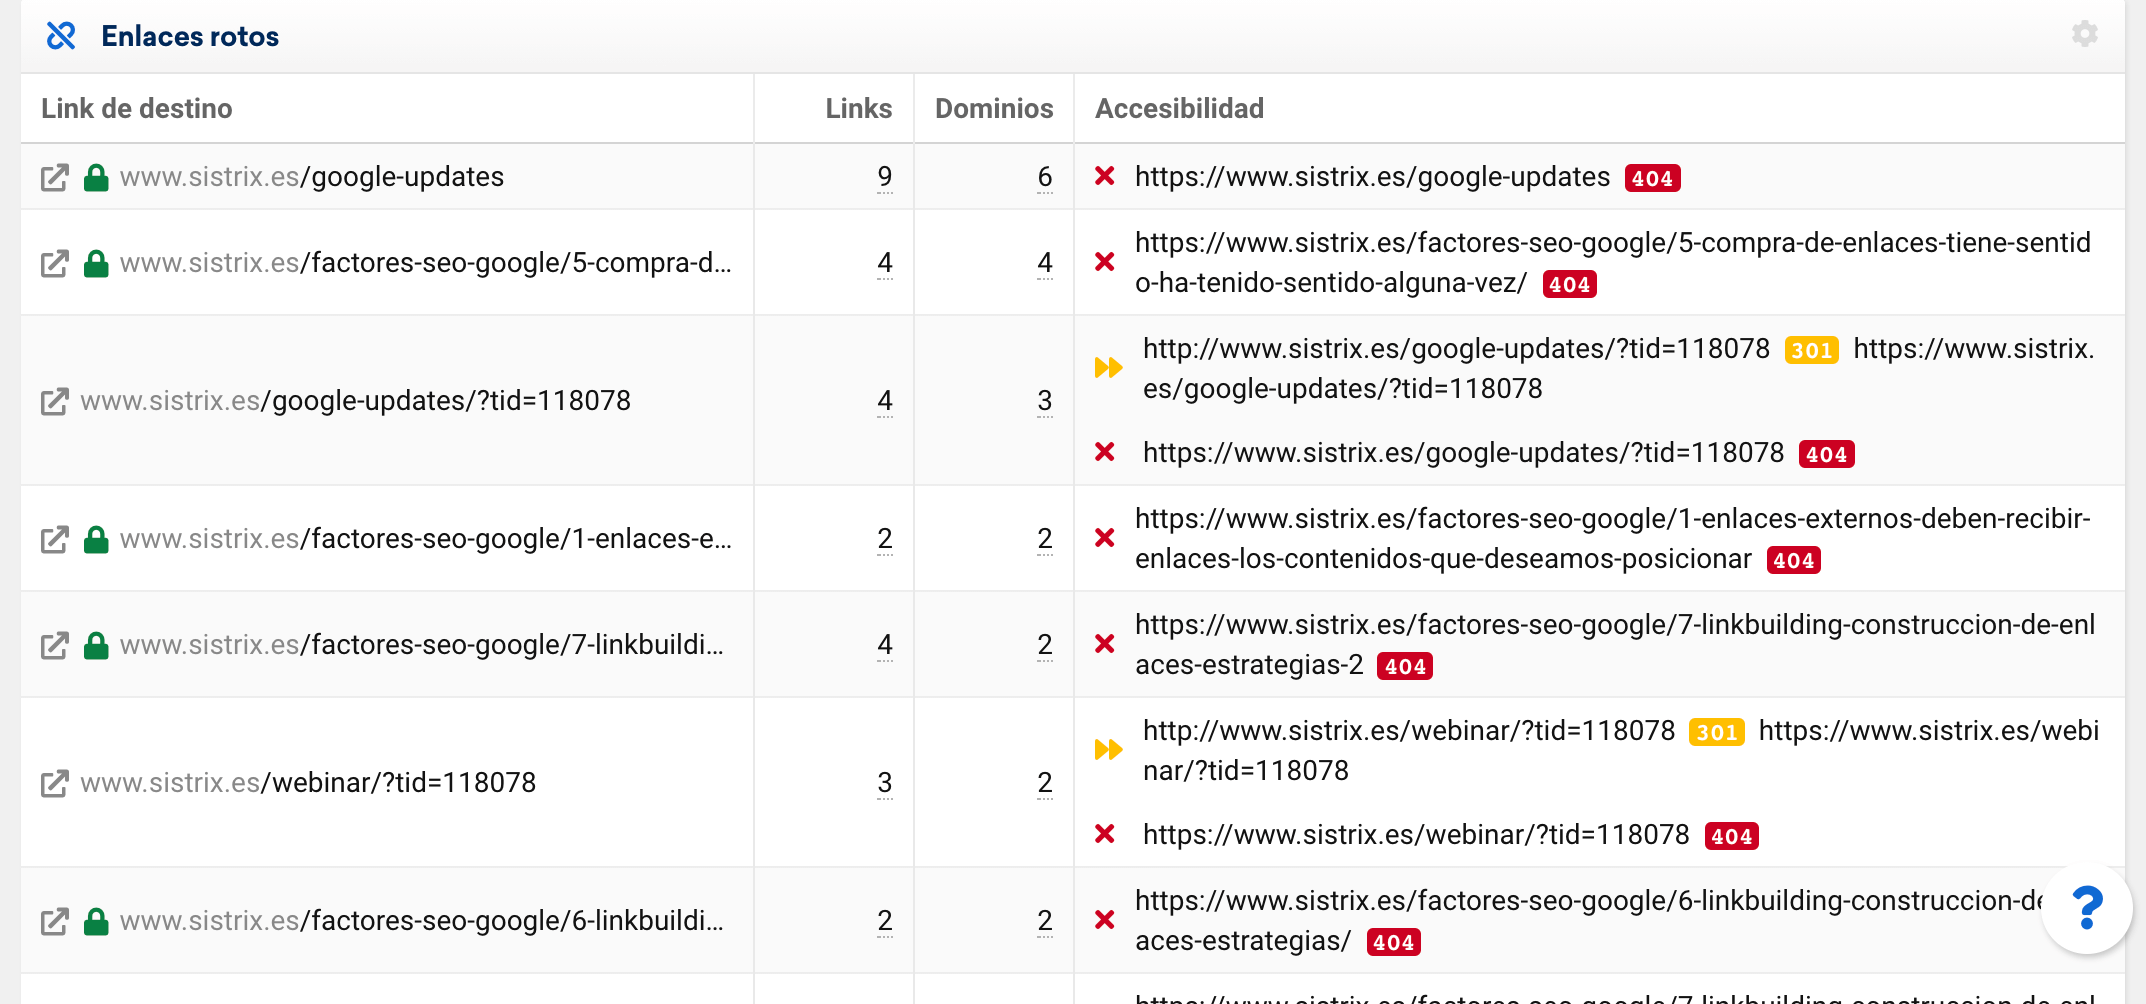Viewport: 2146px width, 1004px height.
Task: Open domain count 6 for google-updates
Action: (1044, 177)
